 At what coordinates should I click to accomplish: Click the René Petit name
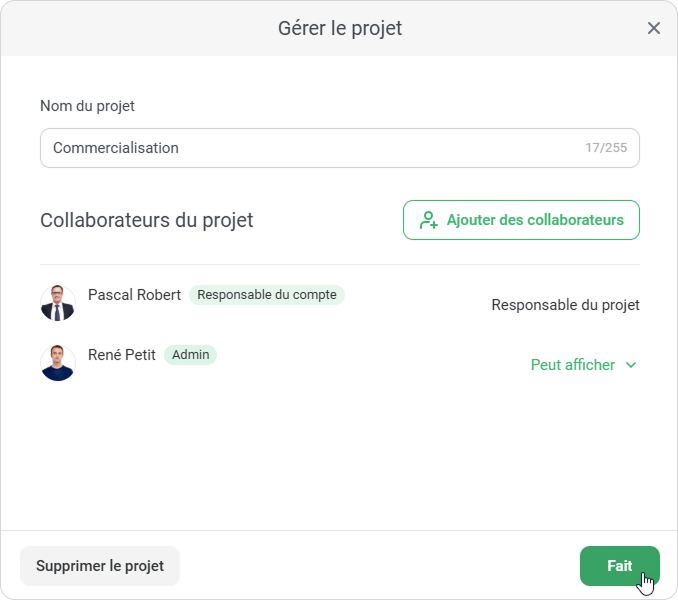tap(122, 355)
